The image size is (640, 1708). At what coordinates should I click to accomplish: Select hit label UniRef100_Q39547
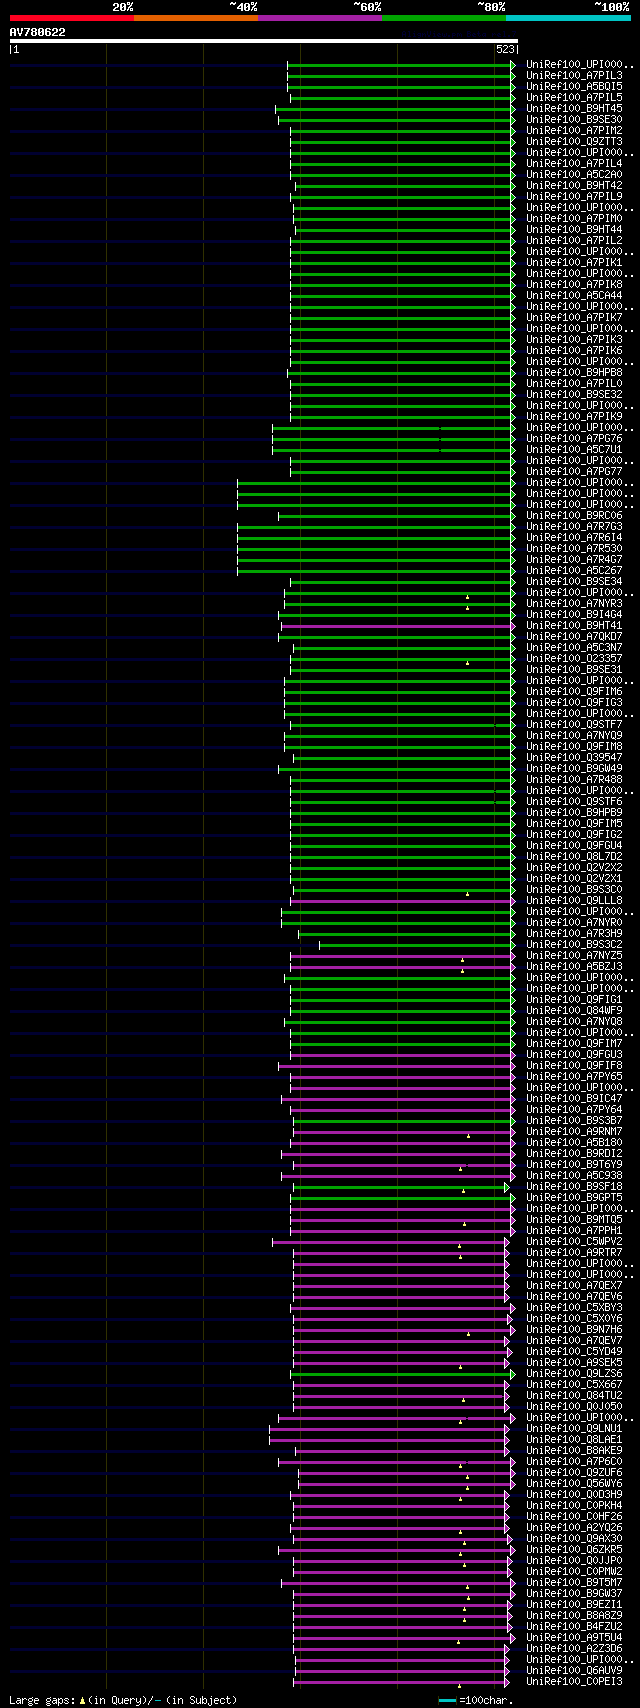point(574,757)
